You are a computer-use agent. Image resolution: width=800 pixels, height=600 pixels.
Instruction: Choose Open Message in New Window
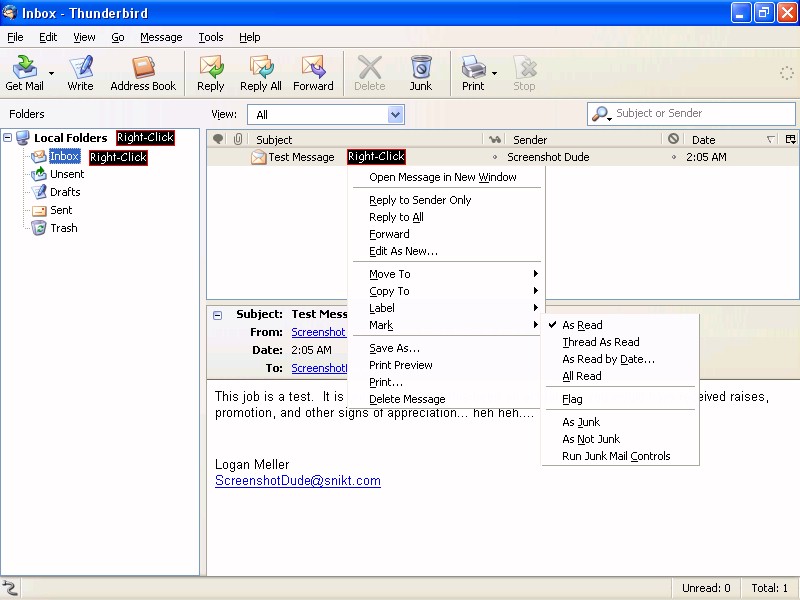click(446, 177)
